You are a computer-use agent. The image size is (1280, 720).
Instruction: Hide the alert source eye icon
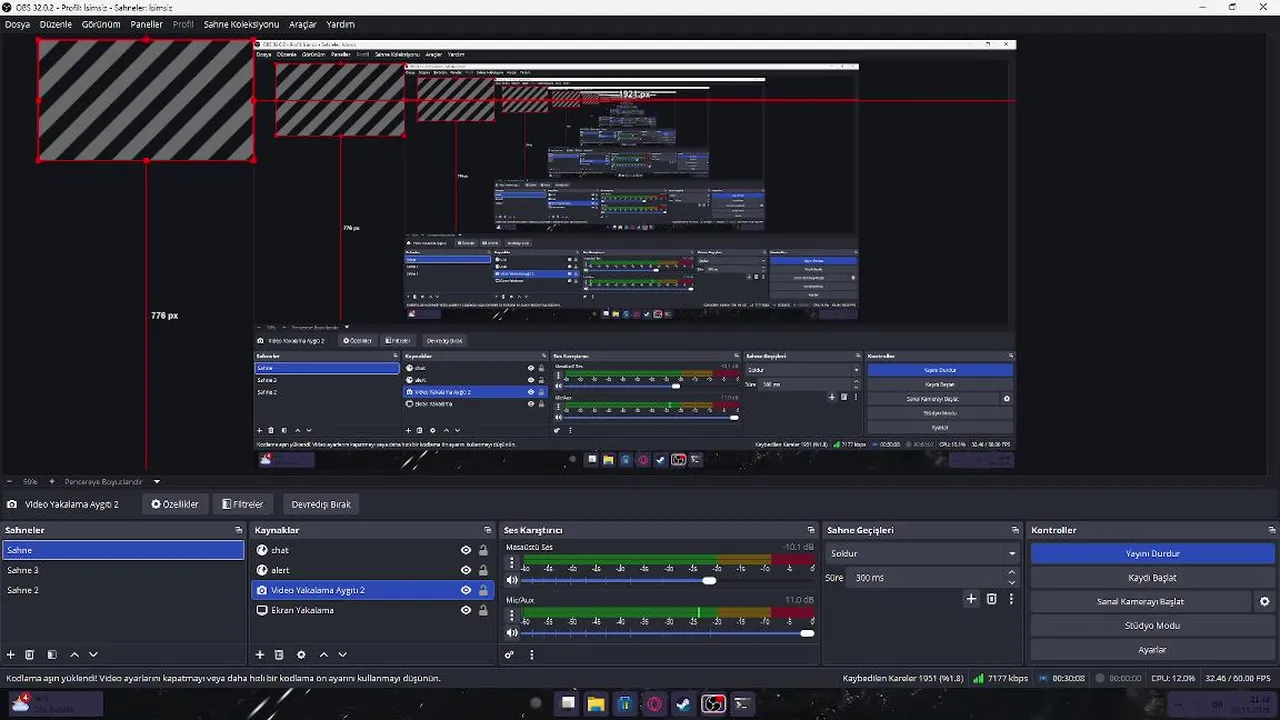coord(466,570)
